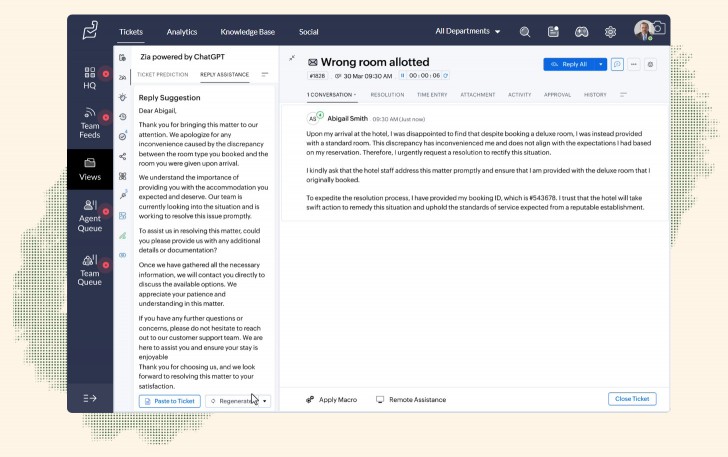Reset the ticket timer with refresh icon
Screen dimensions: 728x457
point(445,75)
